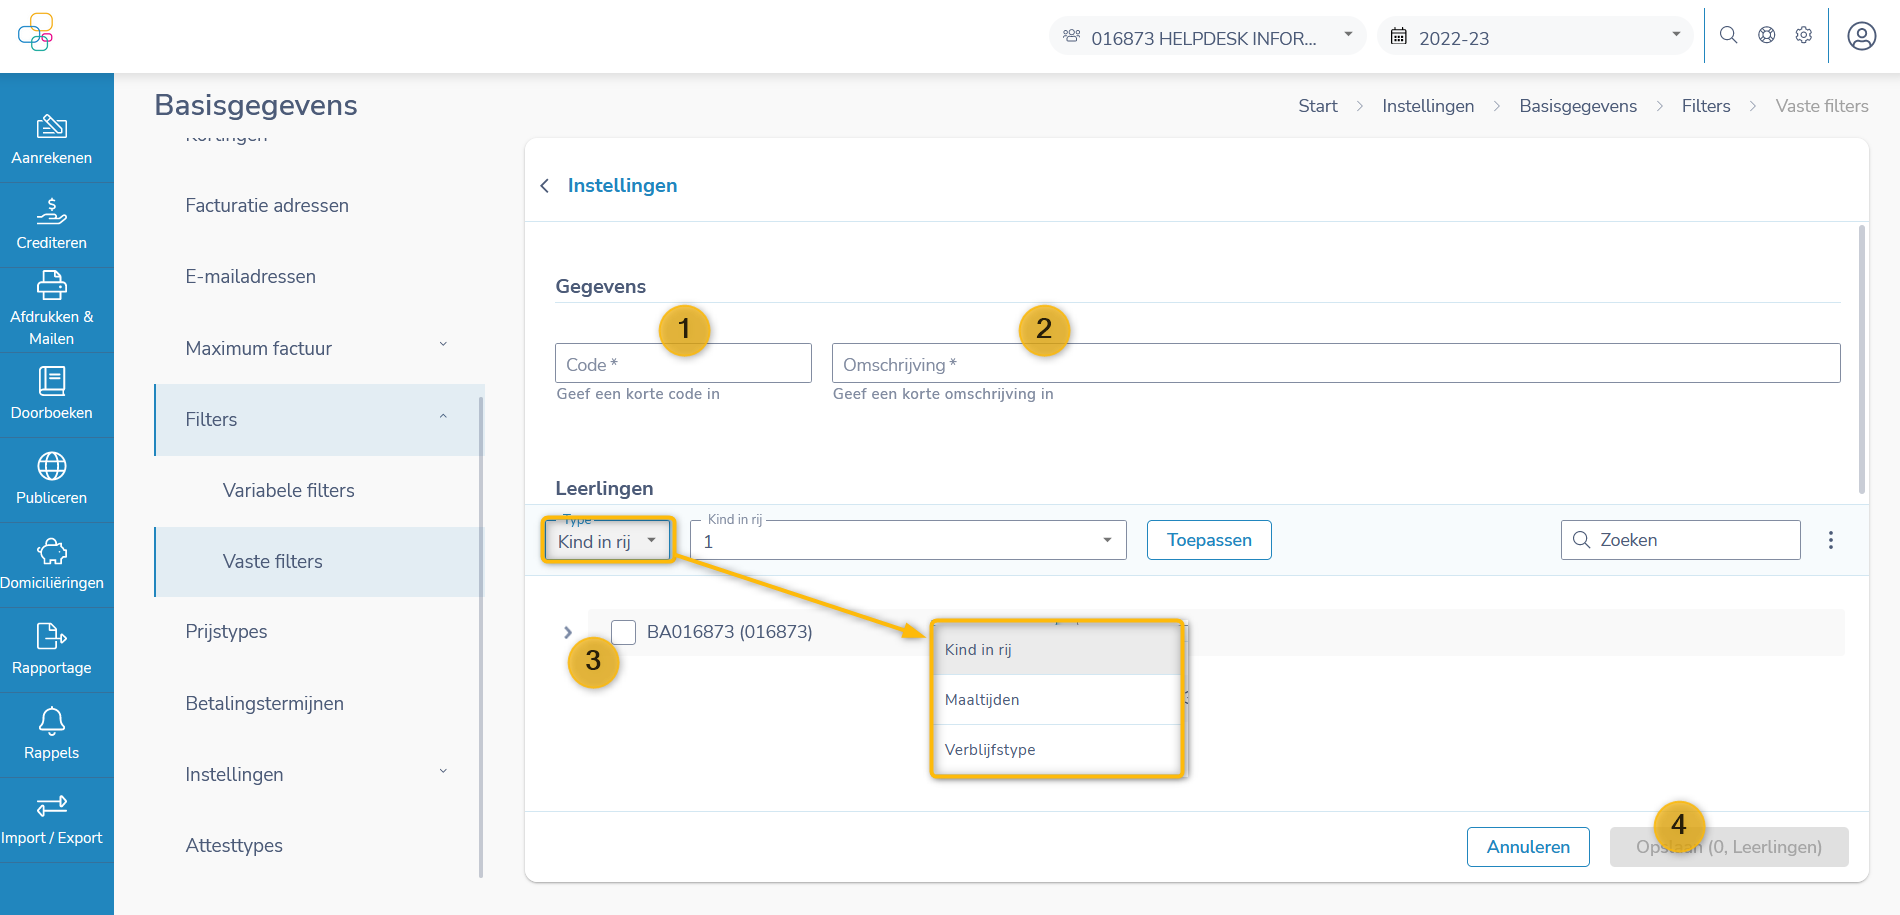Screen dimensions: 1900x915
Task: Open E-mailadressen menu item
Action: coord(250,276)
